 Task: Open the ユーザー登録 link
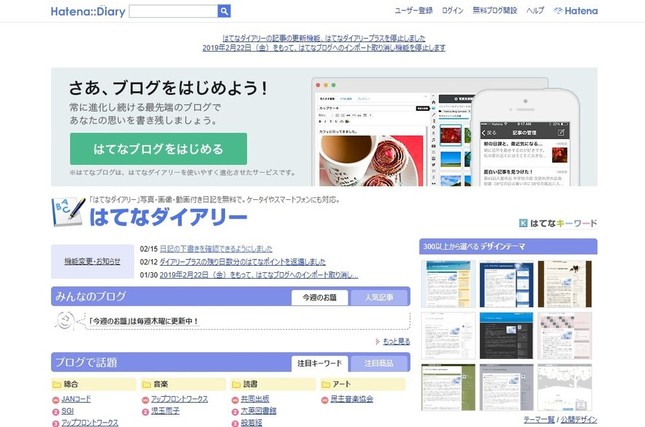click(413, 10)
